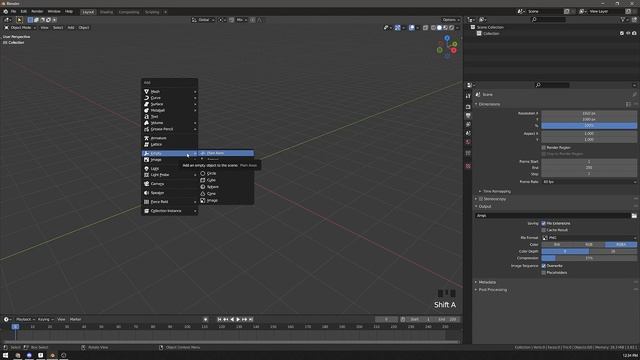The width and height of the screenshot is (640, 360).
Task: Click the Collection Instance icon in Add menu
Action: coord(146,211)
